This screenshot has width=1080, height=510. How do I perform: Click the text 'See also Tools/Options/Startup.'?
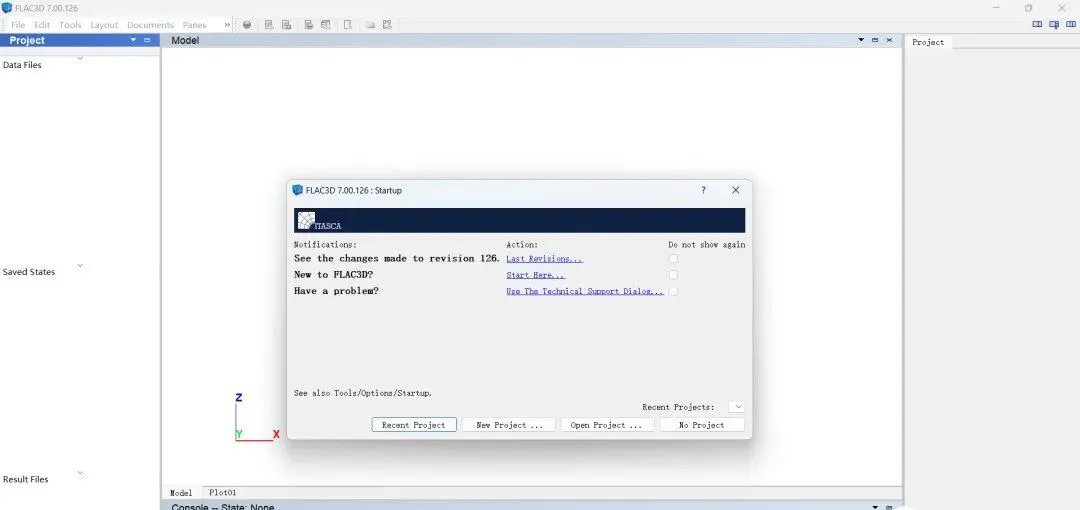click(363, 393)
